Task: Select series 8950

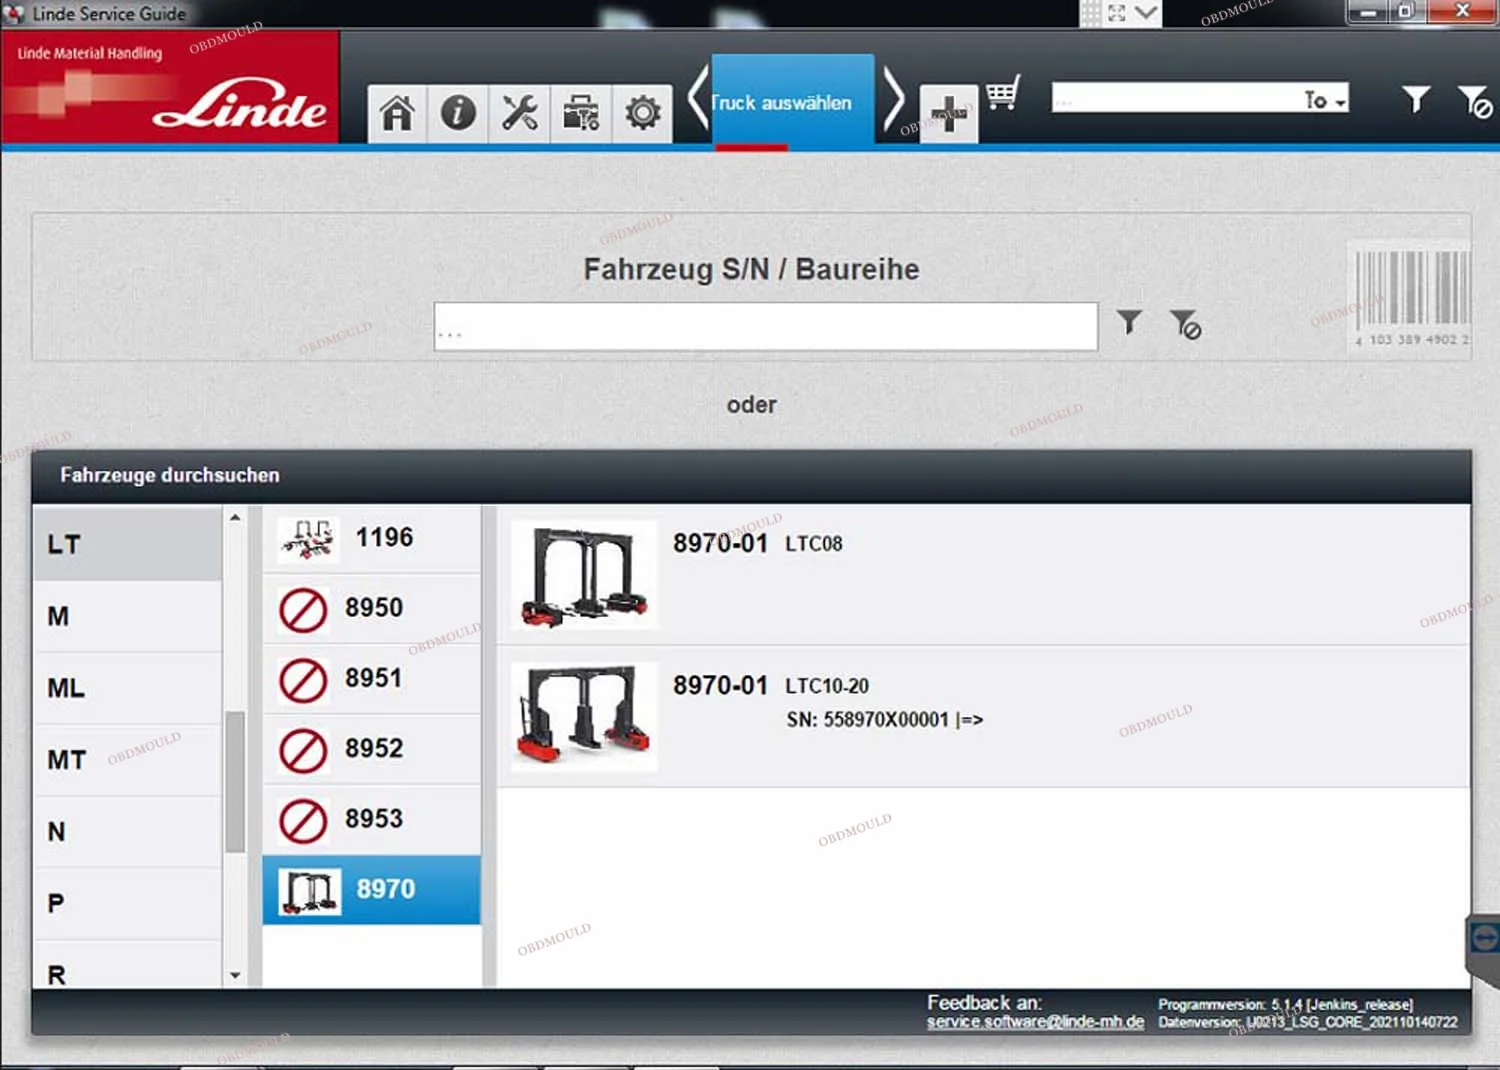Action: [x=371, y=608]
